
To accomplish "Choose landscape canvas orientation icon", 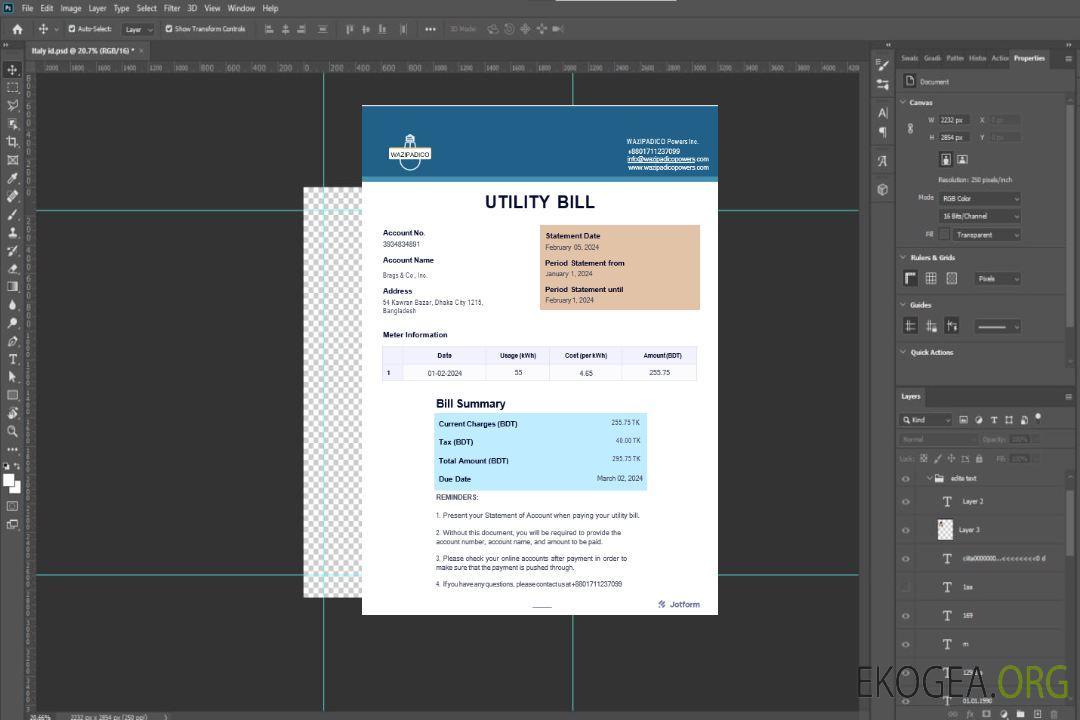I will (x=962, y=159).
